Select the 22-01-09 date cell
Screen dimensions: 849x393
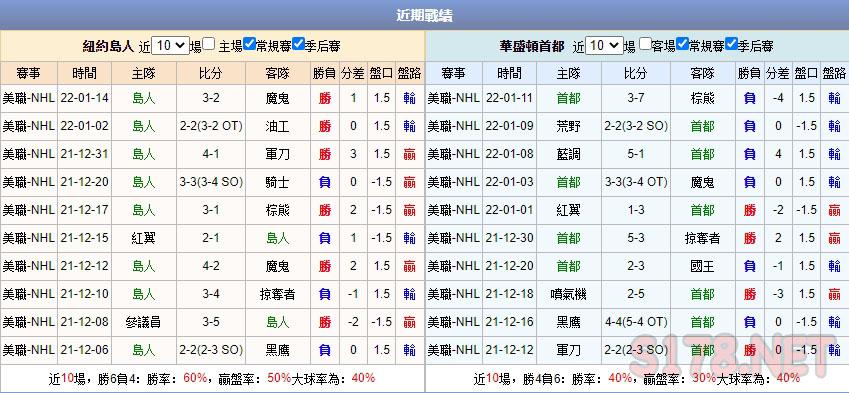[x=510, y=126]
